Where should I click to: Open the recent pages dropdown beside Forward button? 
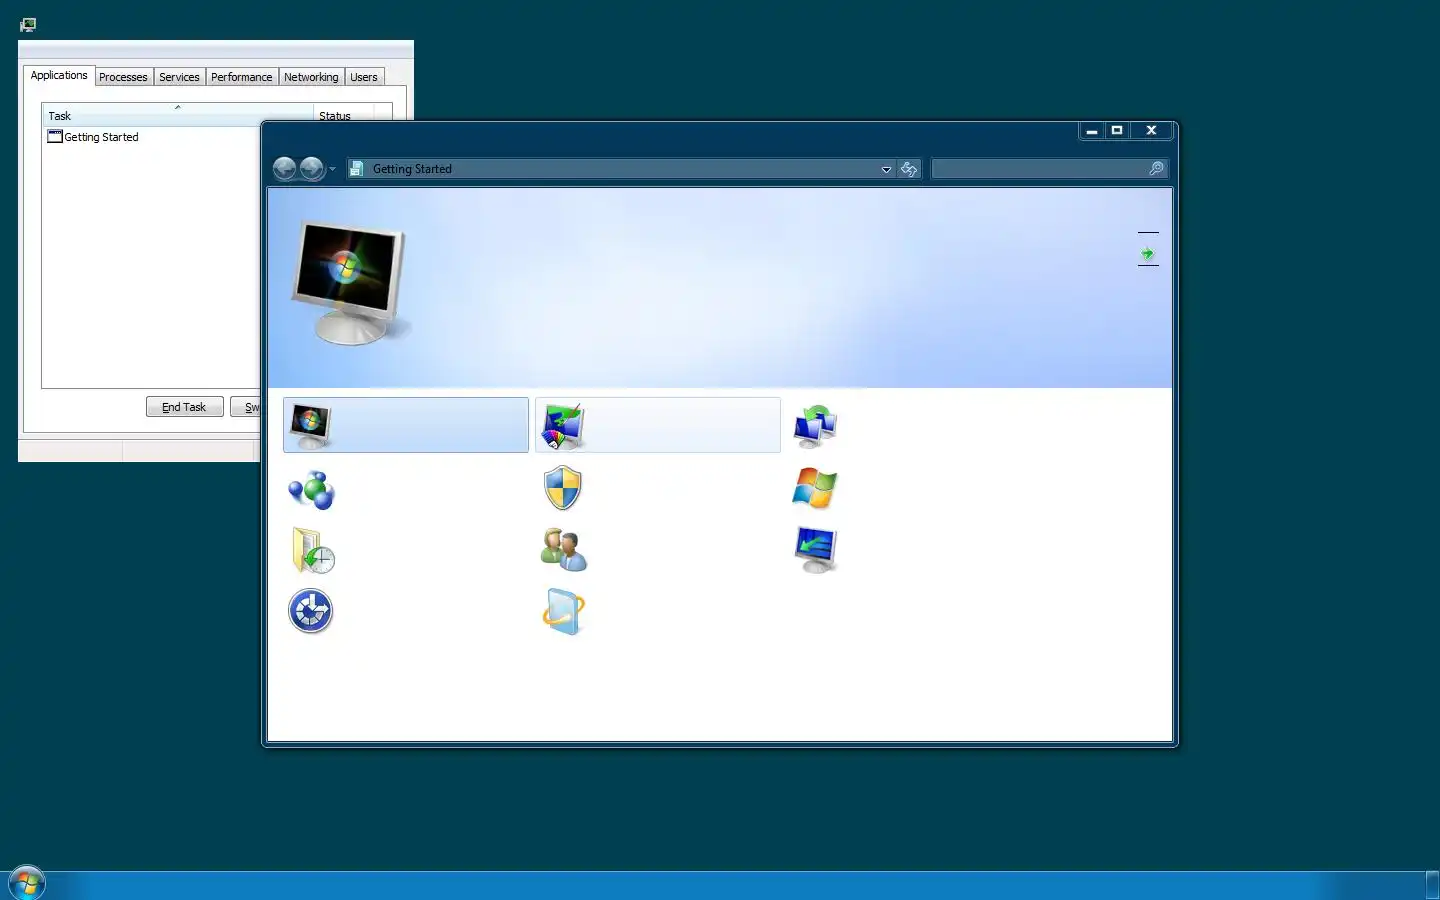click(x=332, y=169)
